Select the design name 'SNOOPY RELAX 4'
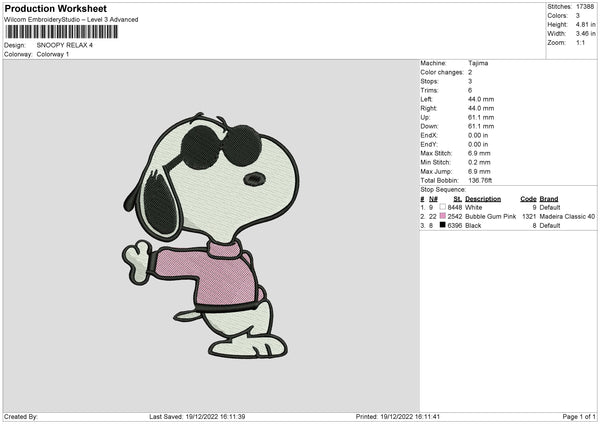Screen dimensions: 600x424 (65, 45)
